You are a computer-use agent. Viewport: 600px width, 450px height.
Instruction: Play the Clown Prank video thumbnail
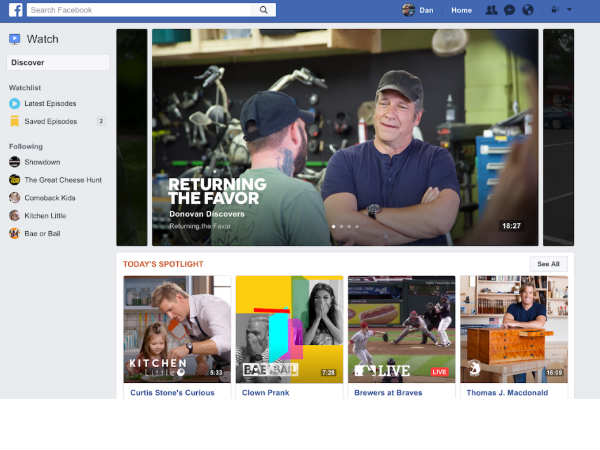click(x=289, y=329)
